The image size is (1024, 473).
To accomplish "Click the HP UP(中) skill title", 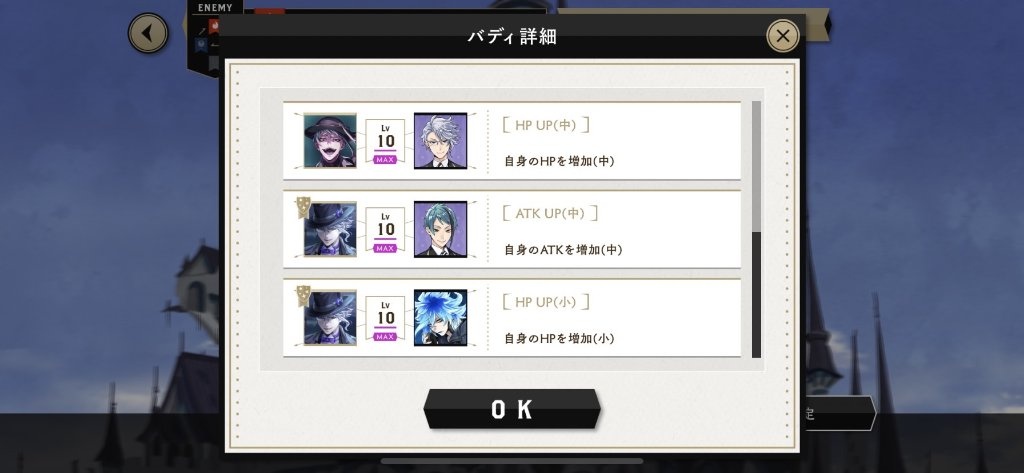I will 546,125.
